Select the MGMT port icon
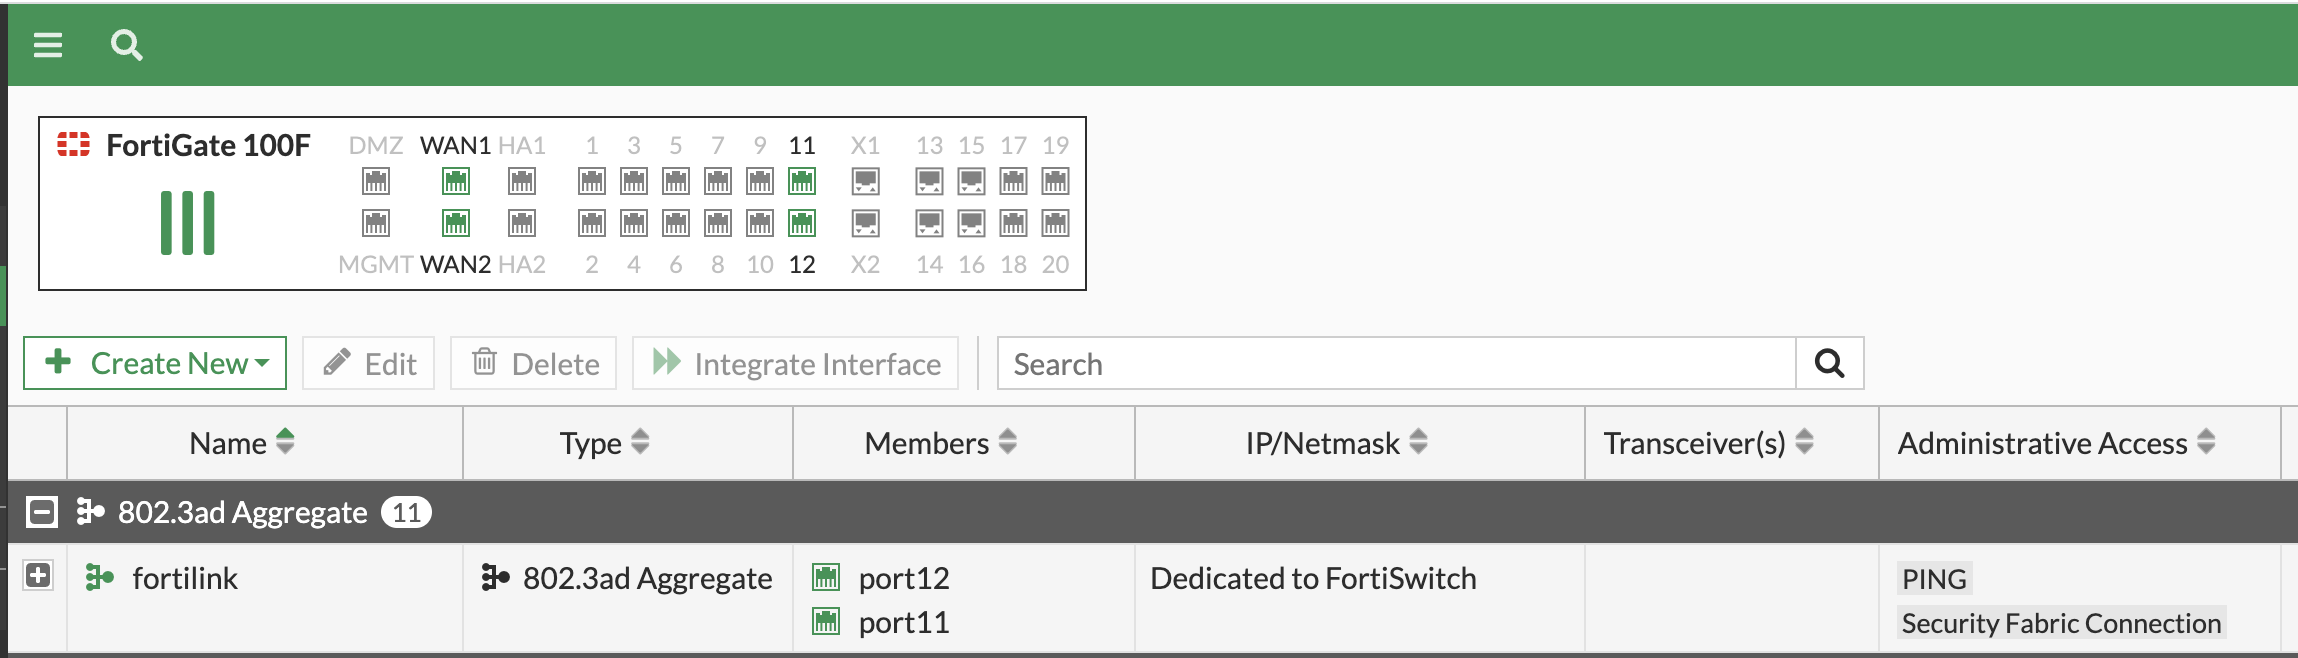This screenshot has height=658, width=2298. click(x=376, y=222)
